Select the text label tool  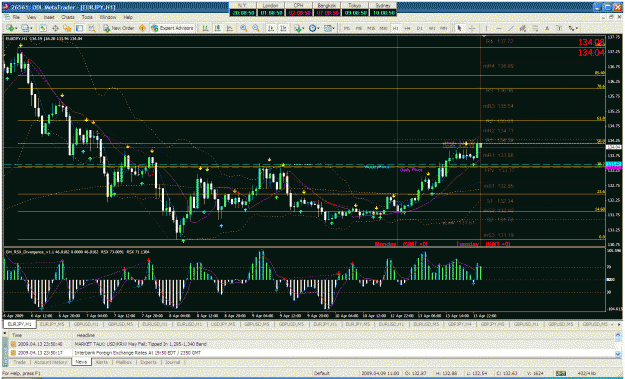[x=559, y=28]
